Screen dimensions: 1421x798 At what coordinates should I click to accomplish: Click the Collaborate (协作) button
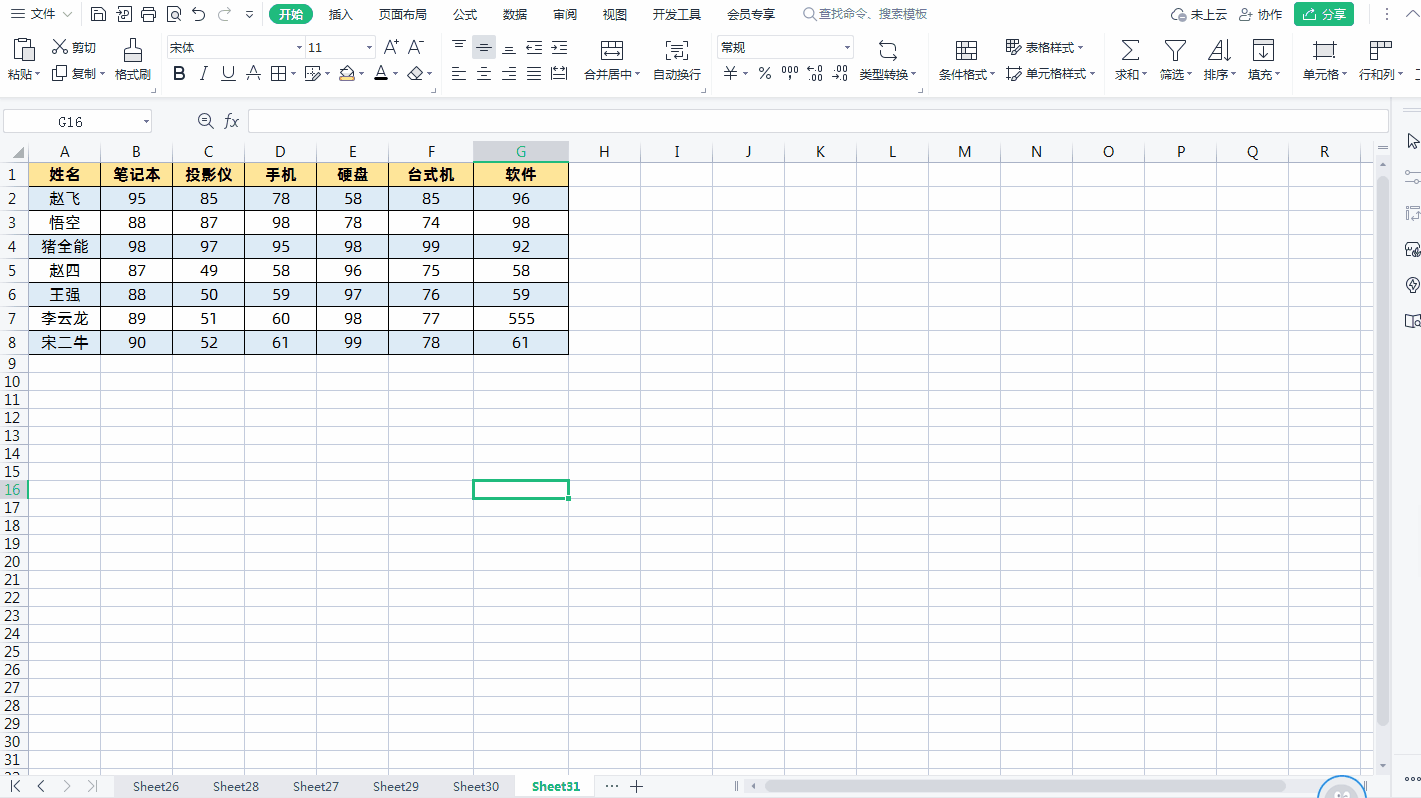1260,14
